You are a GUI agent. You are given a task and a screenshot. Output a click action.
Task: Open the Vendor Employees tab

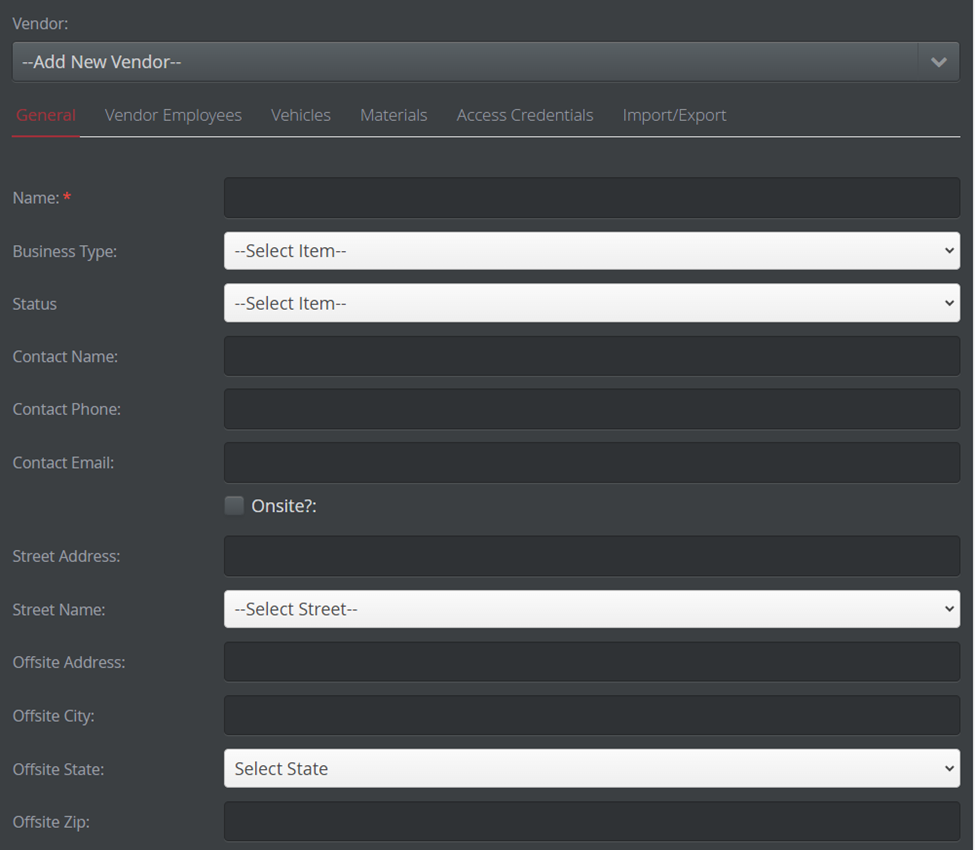[x=173, y=116]
